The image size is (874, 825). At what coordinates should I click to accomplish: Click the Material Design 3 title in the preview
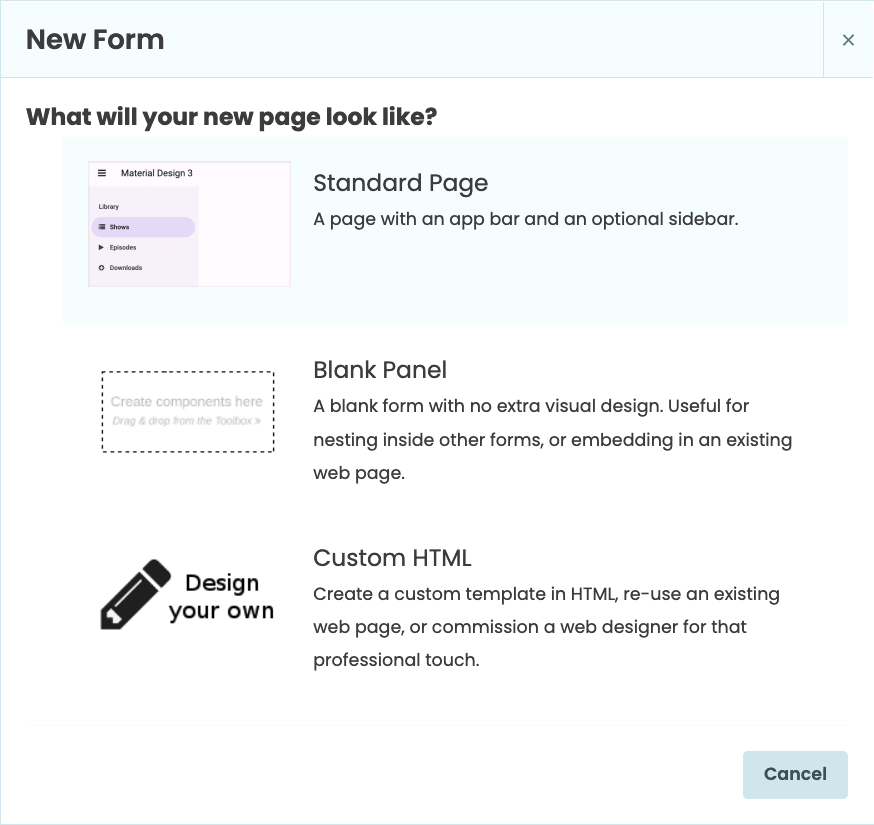point(156,173)
